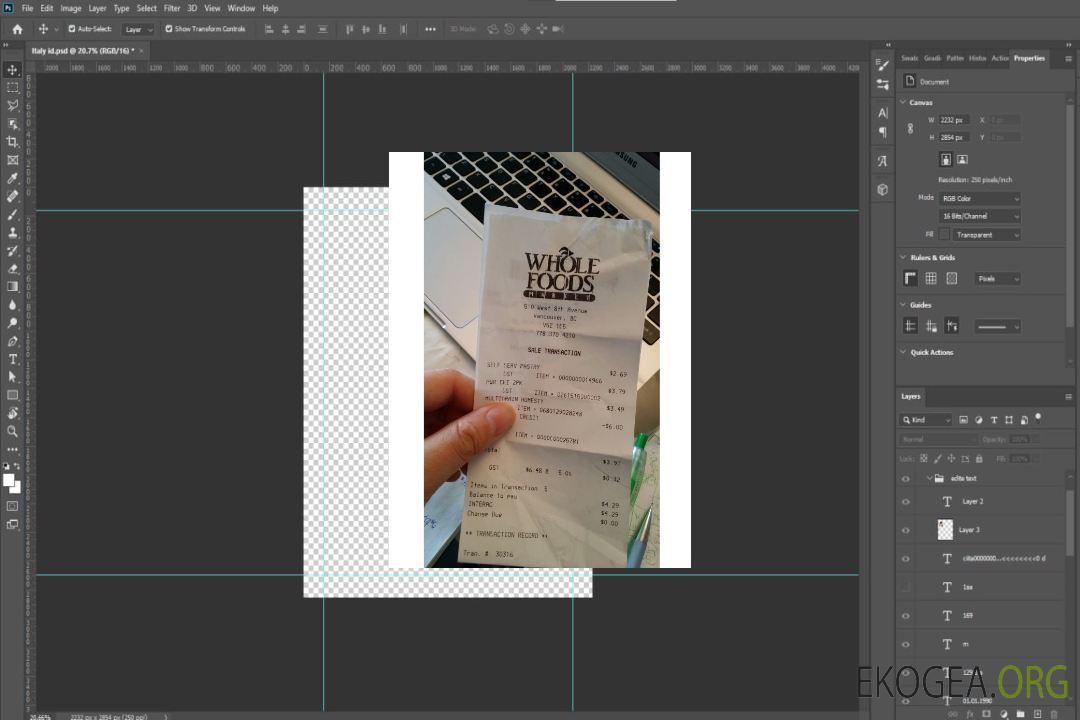This screenshot has height=720, width=1080.
Task: Click the canvas width field
Action: coord(953,120)
